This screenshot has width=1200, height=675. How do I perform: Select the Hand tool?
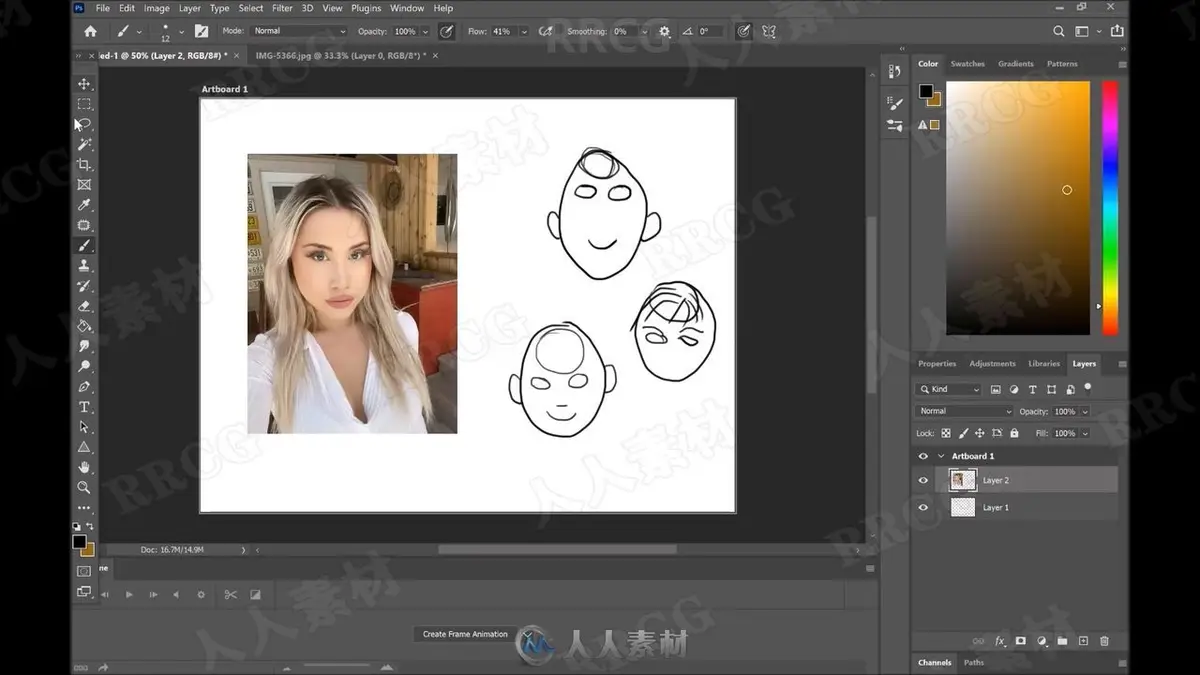click(x=84, y=467)
